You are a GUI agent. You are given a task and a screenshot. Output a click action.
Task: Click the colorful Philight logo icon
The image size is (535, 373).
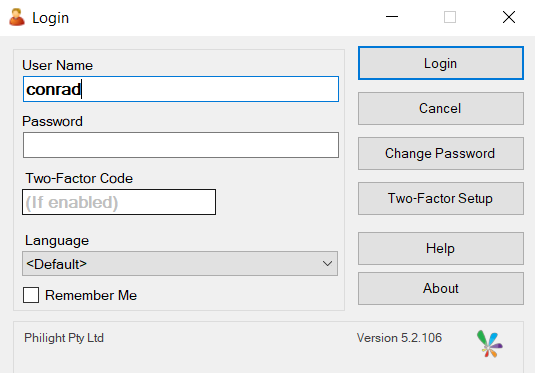490,344
